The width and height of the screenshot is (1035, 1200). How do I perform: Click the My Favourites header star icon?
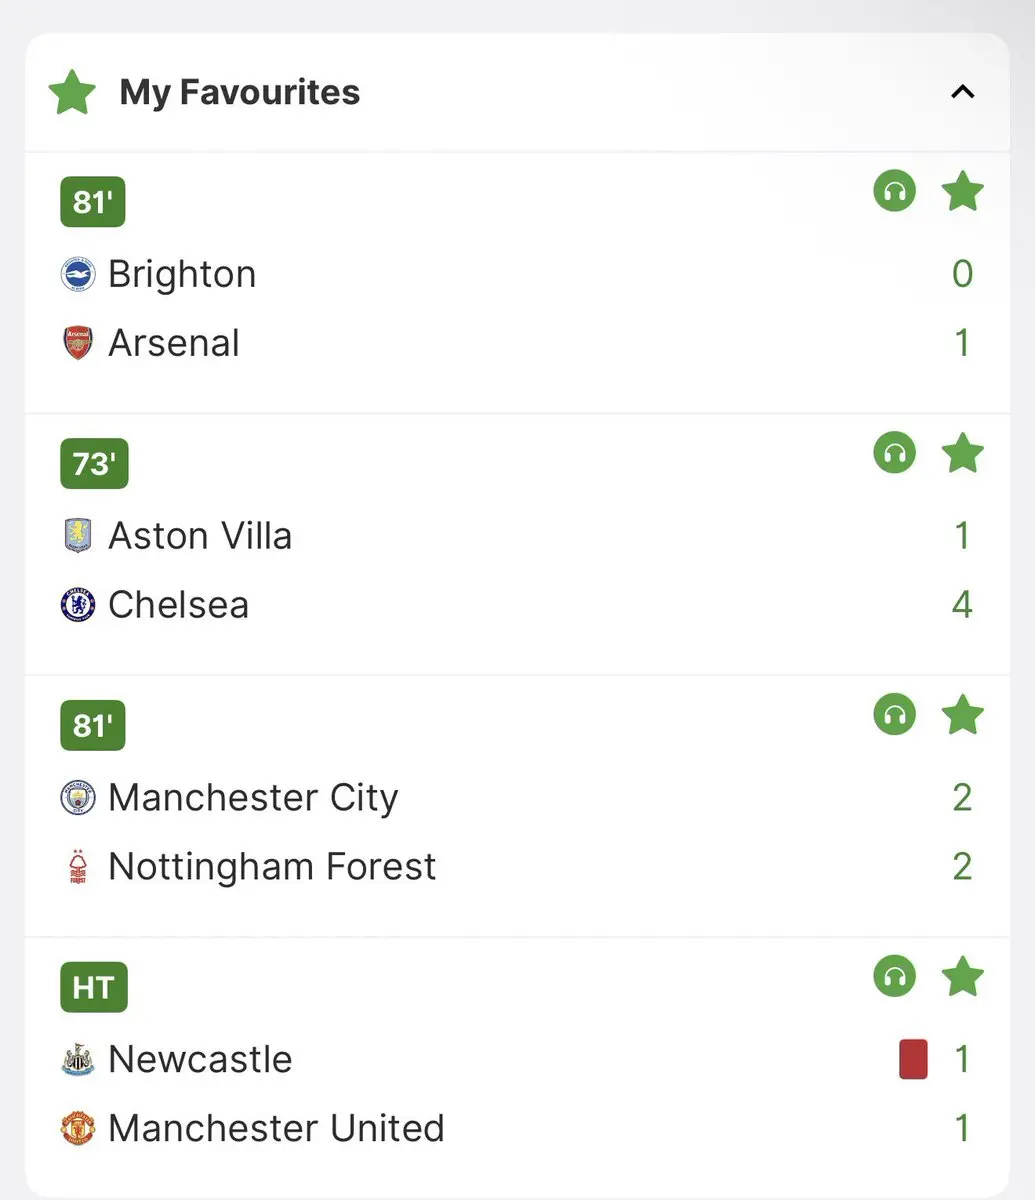point(72,93)
